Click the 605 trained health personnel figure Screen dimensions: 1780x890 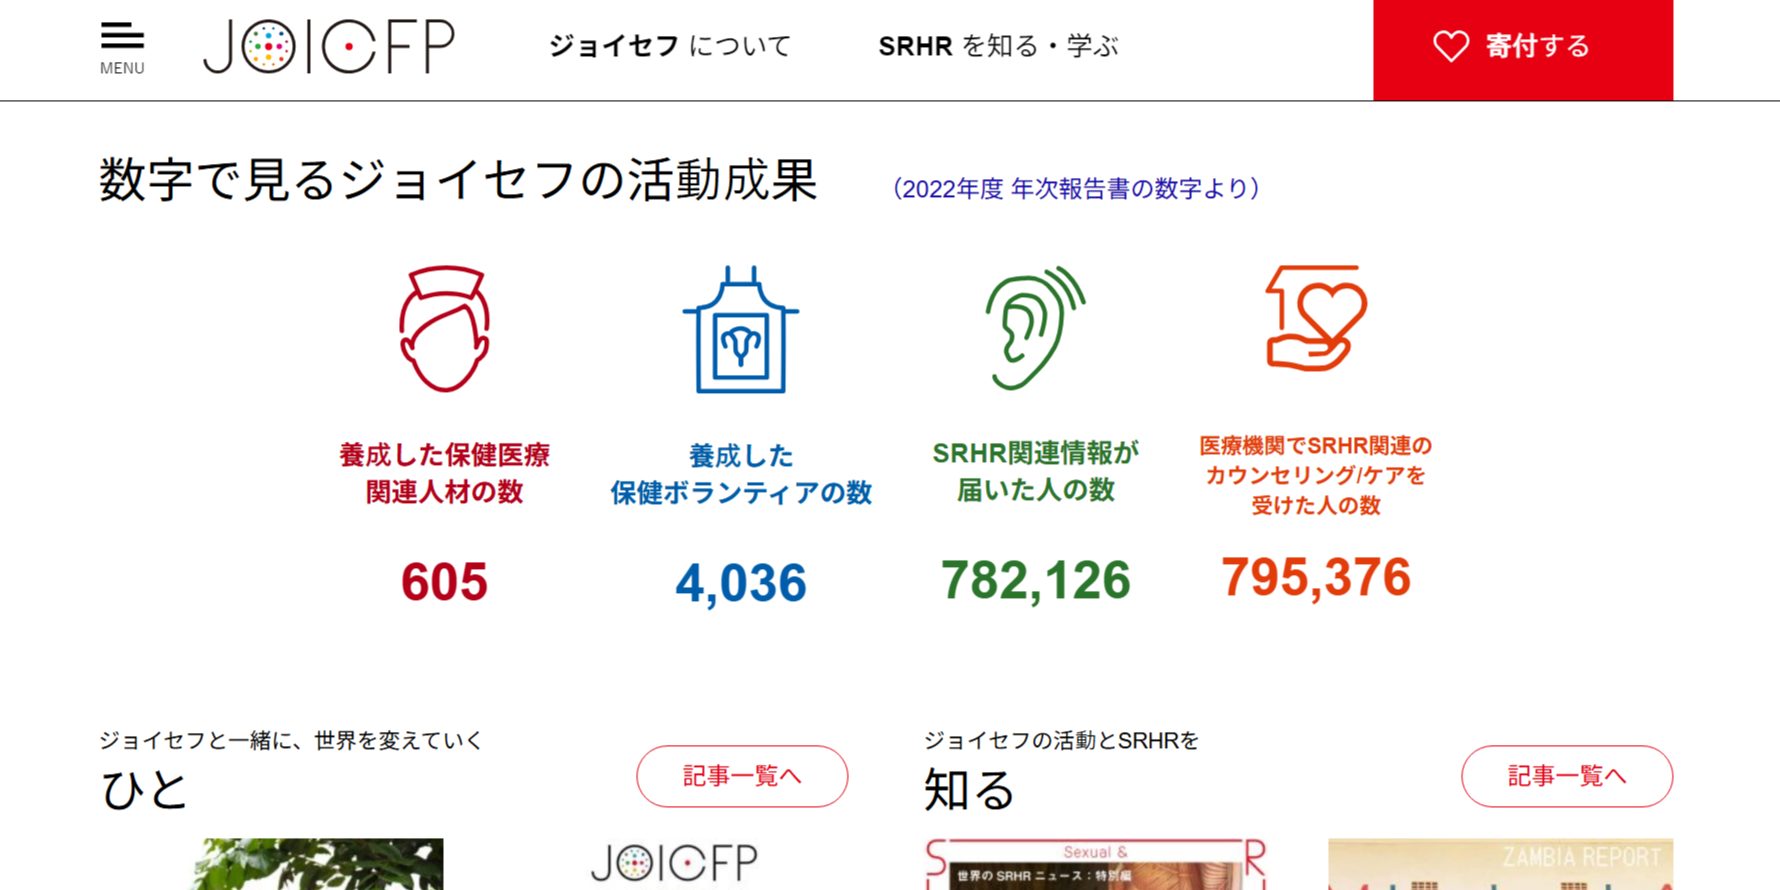point(444,582)
